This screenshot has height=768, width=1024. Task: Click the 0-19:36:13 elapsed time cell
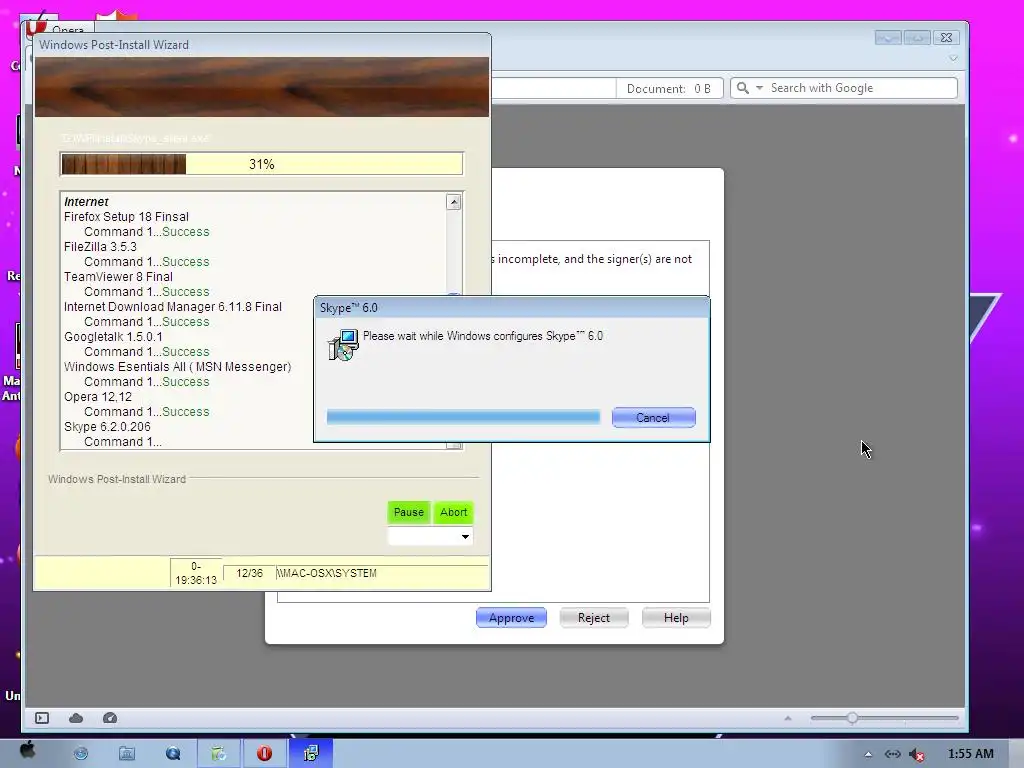(x=196, y=573)
